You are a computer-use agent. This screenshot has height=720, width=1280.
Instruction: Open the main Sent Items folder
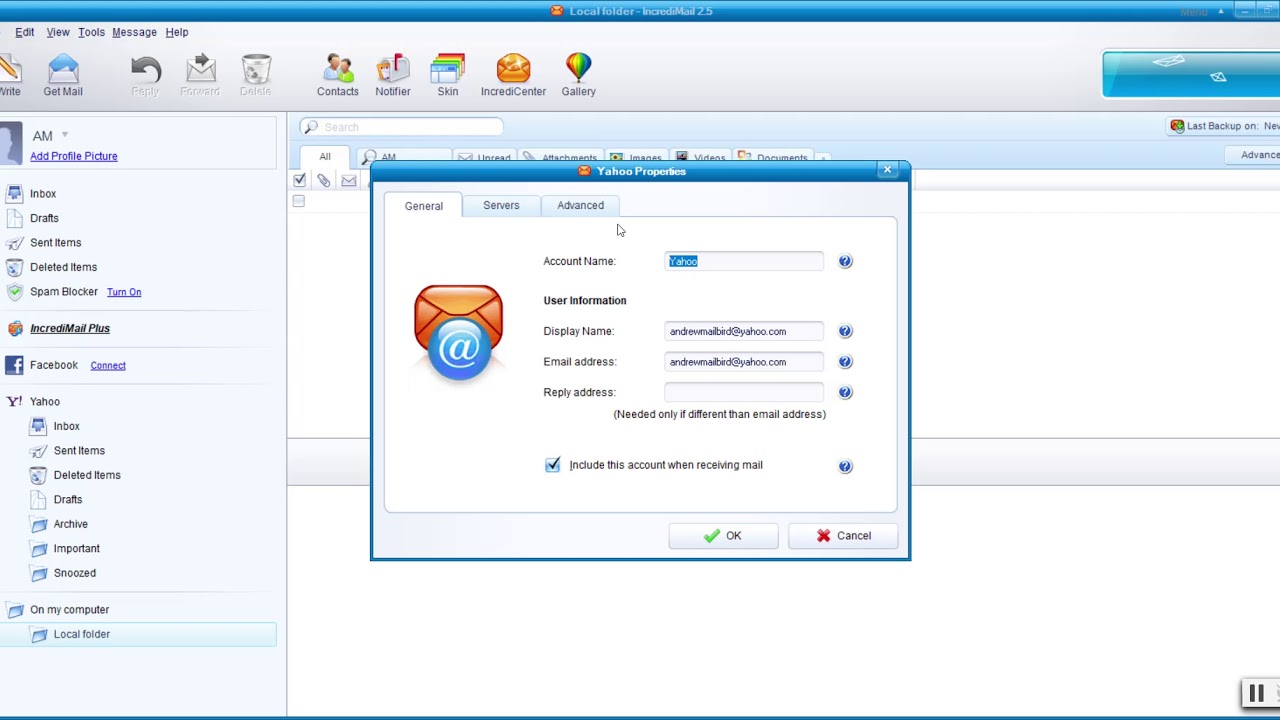(56, 243)
